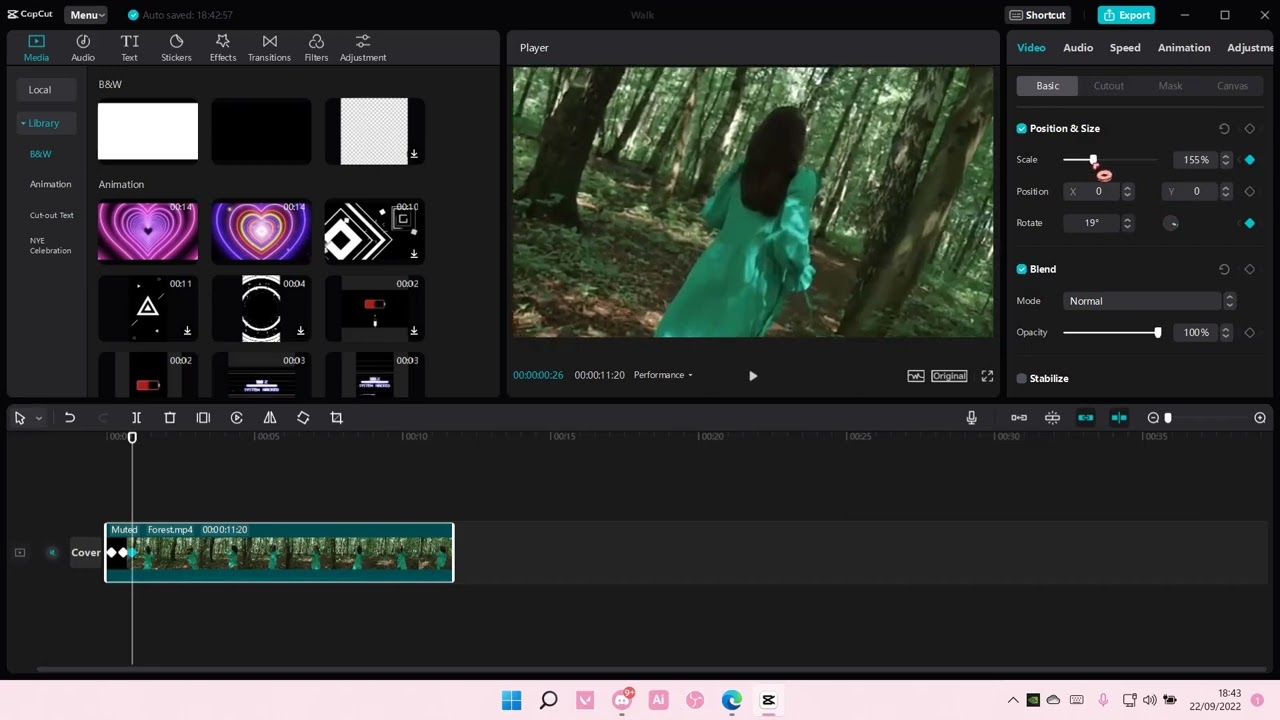Viewport: 1280px width, 720px height.
Task: Click the Scale slider handle
Action: click(1093, 160)
